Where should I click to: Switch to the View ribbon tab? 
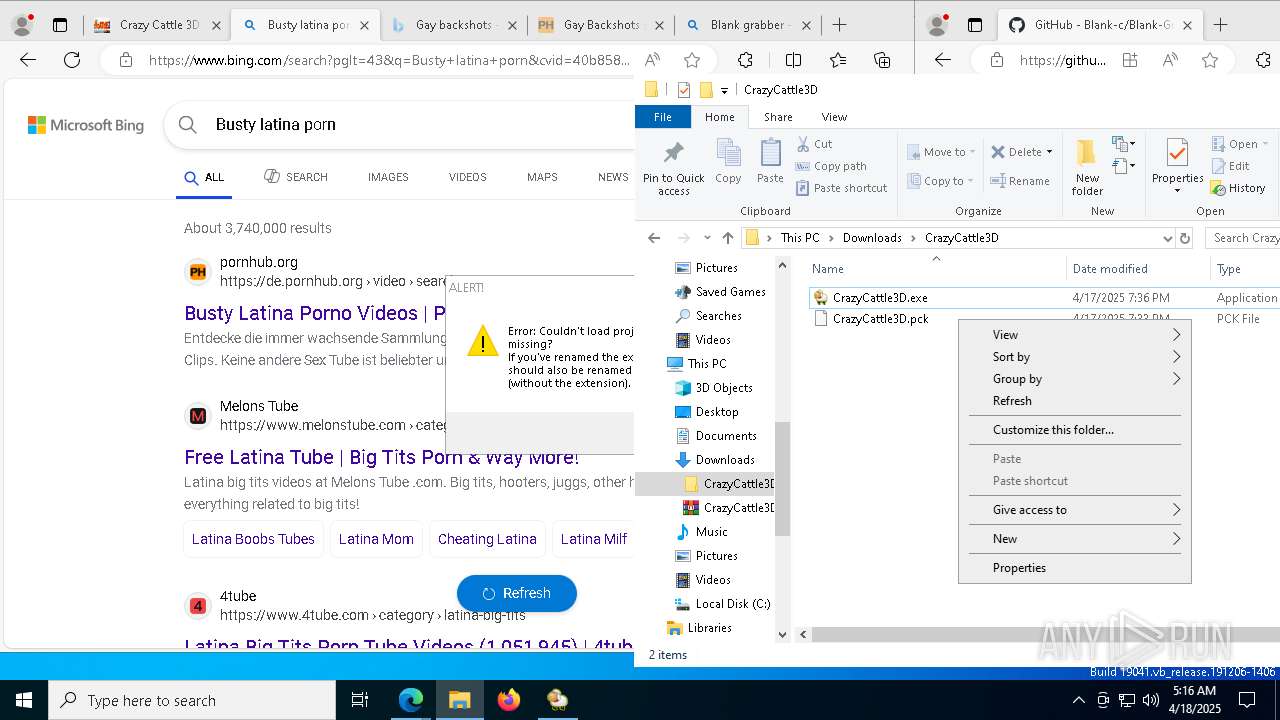pyautogui.click(x=834, y=117)
